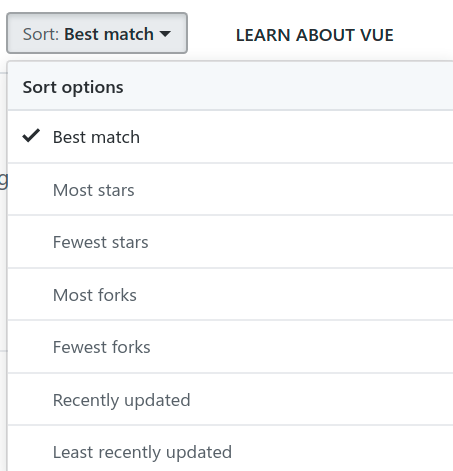Click the cut-off link text behind menu
453x471 pixels.
3,180
